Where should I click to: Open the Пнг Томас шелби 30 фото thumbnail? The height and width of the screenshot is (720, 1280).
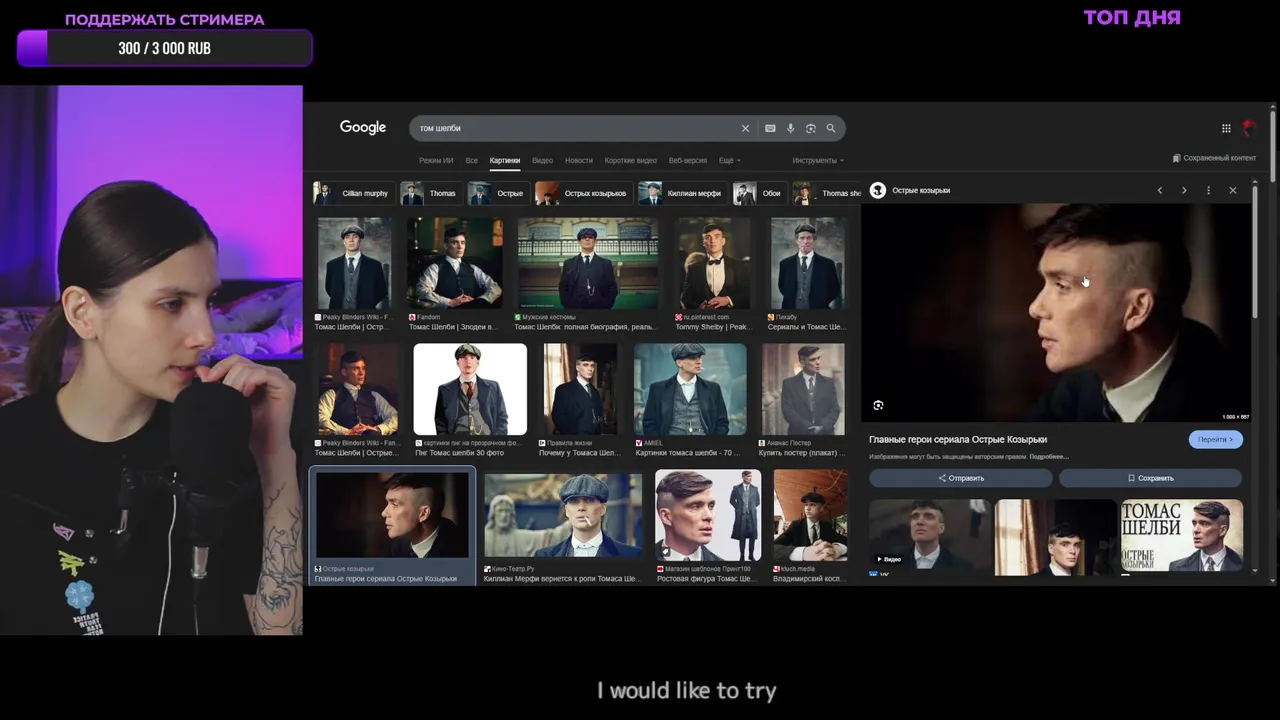[470, 389]
